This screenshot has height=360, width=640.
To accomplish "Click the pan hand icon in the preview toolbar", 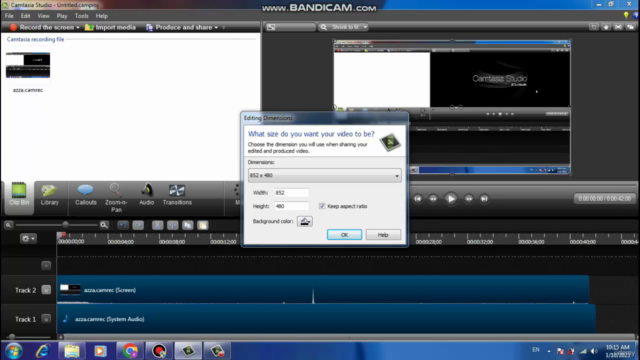I will click(606, 27).
